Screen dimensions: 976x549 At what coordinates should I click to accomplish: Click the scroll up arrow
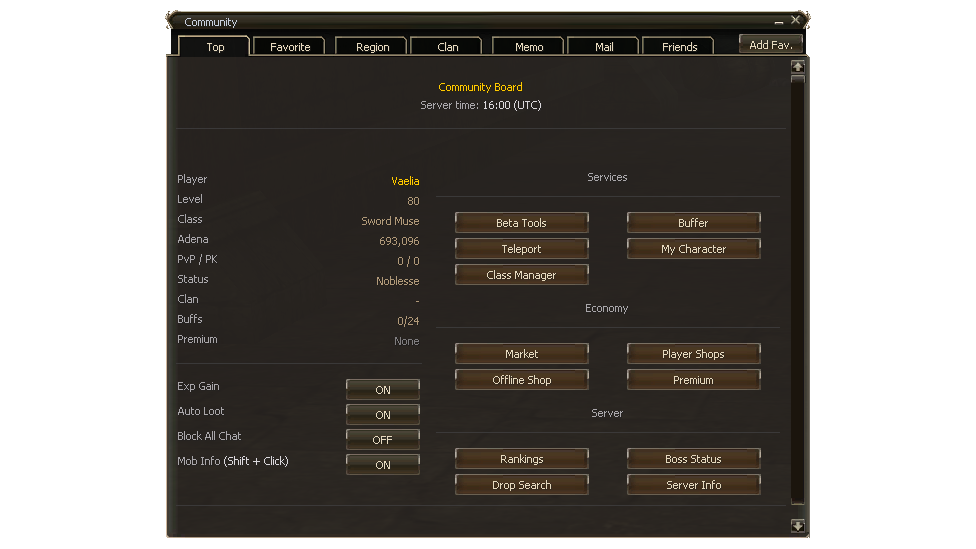click(x=797, y=67)
